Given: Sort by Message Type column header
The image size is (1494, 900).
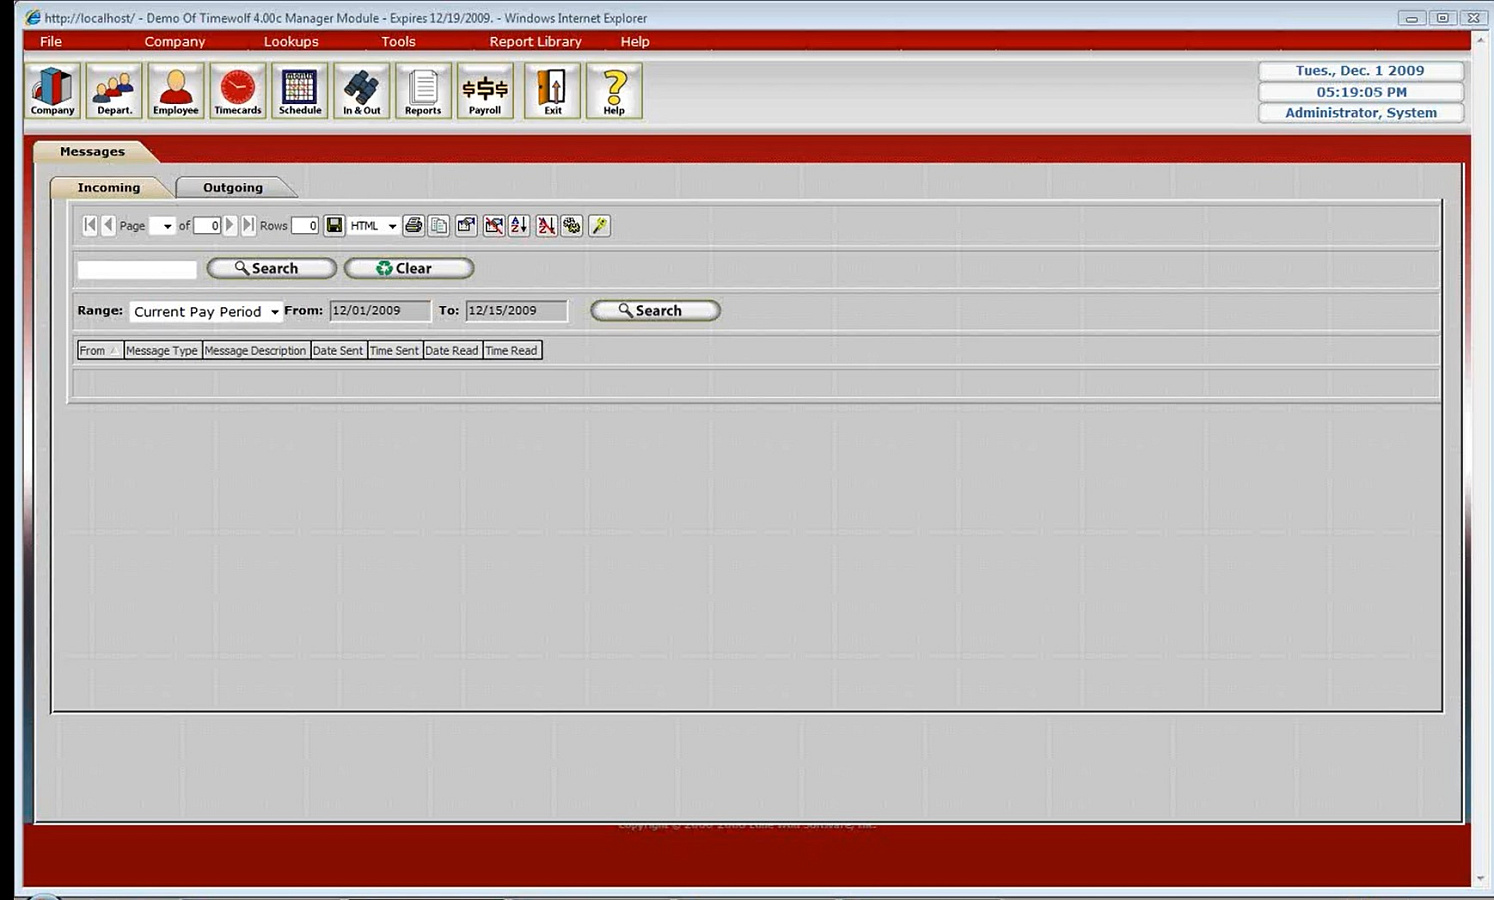Looking at the screenshot, I should (x=162, y=350).
